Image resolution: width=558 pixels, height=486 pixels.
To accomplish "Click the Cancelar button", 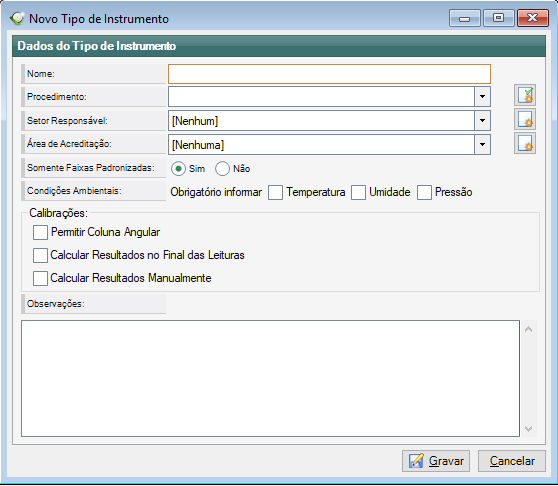I will (512, 461).
